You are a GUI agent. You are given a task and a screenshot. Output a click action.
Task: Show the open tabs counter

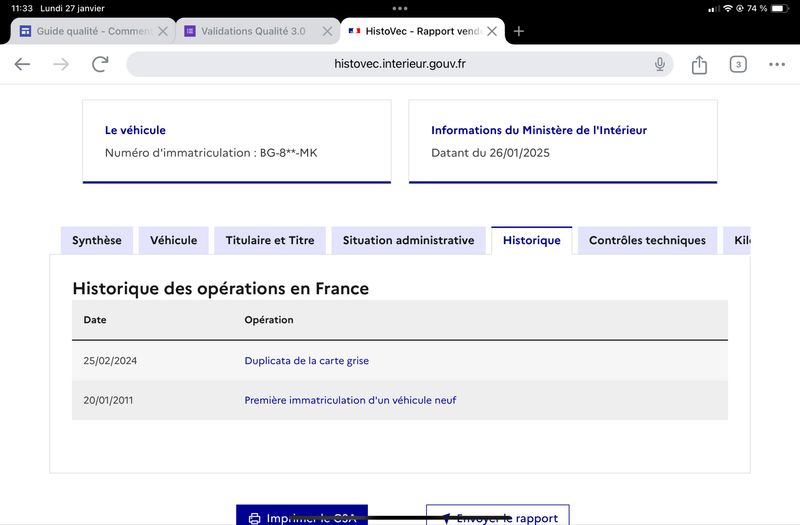point(738,64)
